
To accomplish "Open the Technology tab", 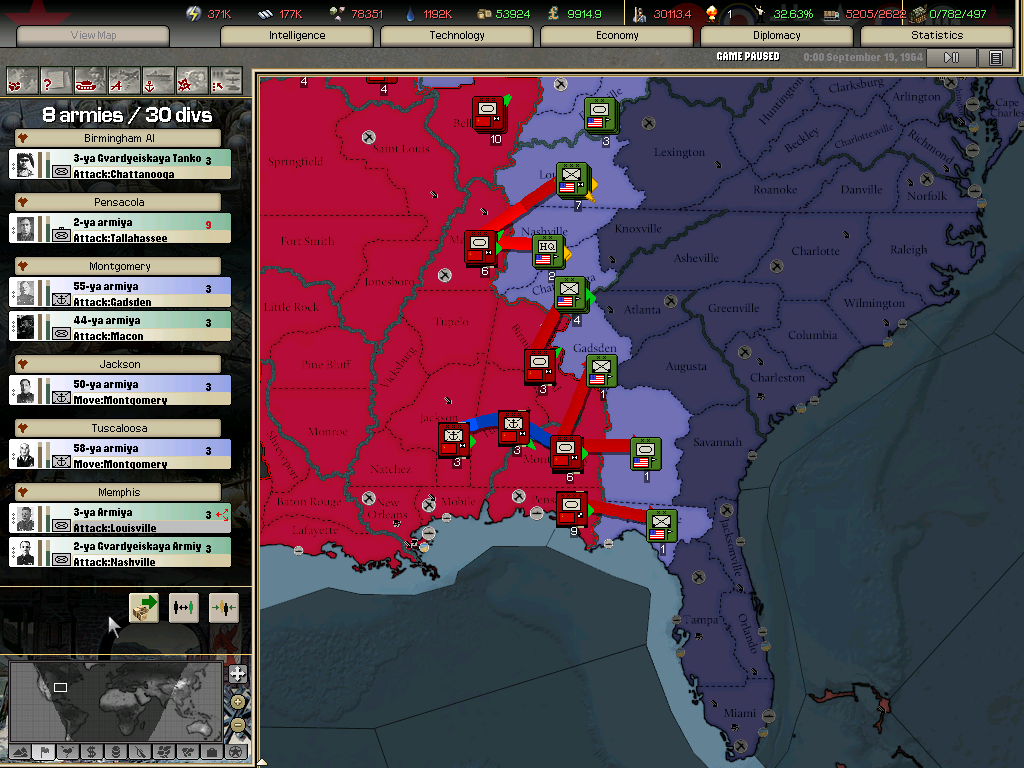I will pos(456,35).
